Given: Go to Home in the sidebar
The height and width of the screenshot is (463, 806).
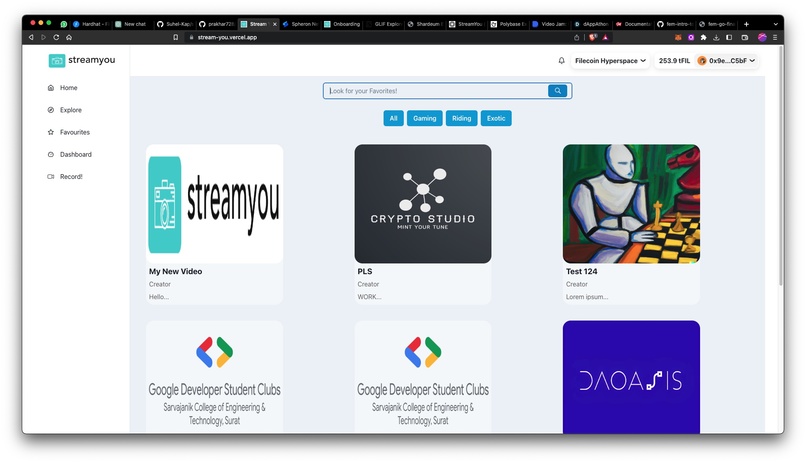Looking at the screenshot, I should (68, 88).
